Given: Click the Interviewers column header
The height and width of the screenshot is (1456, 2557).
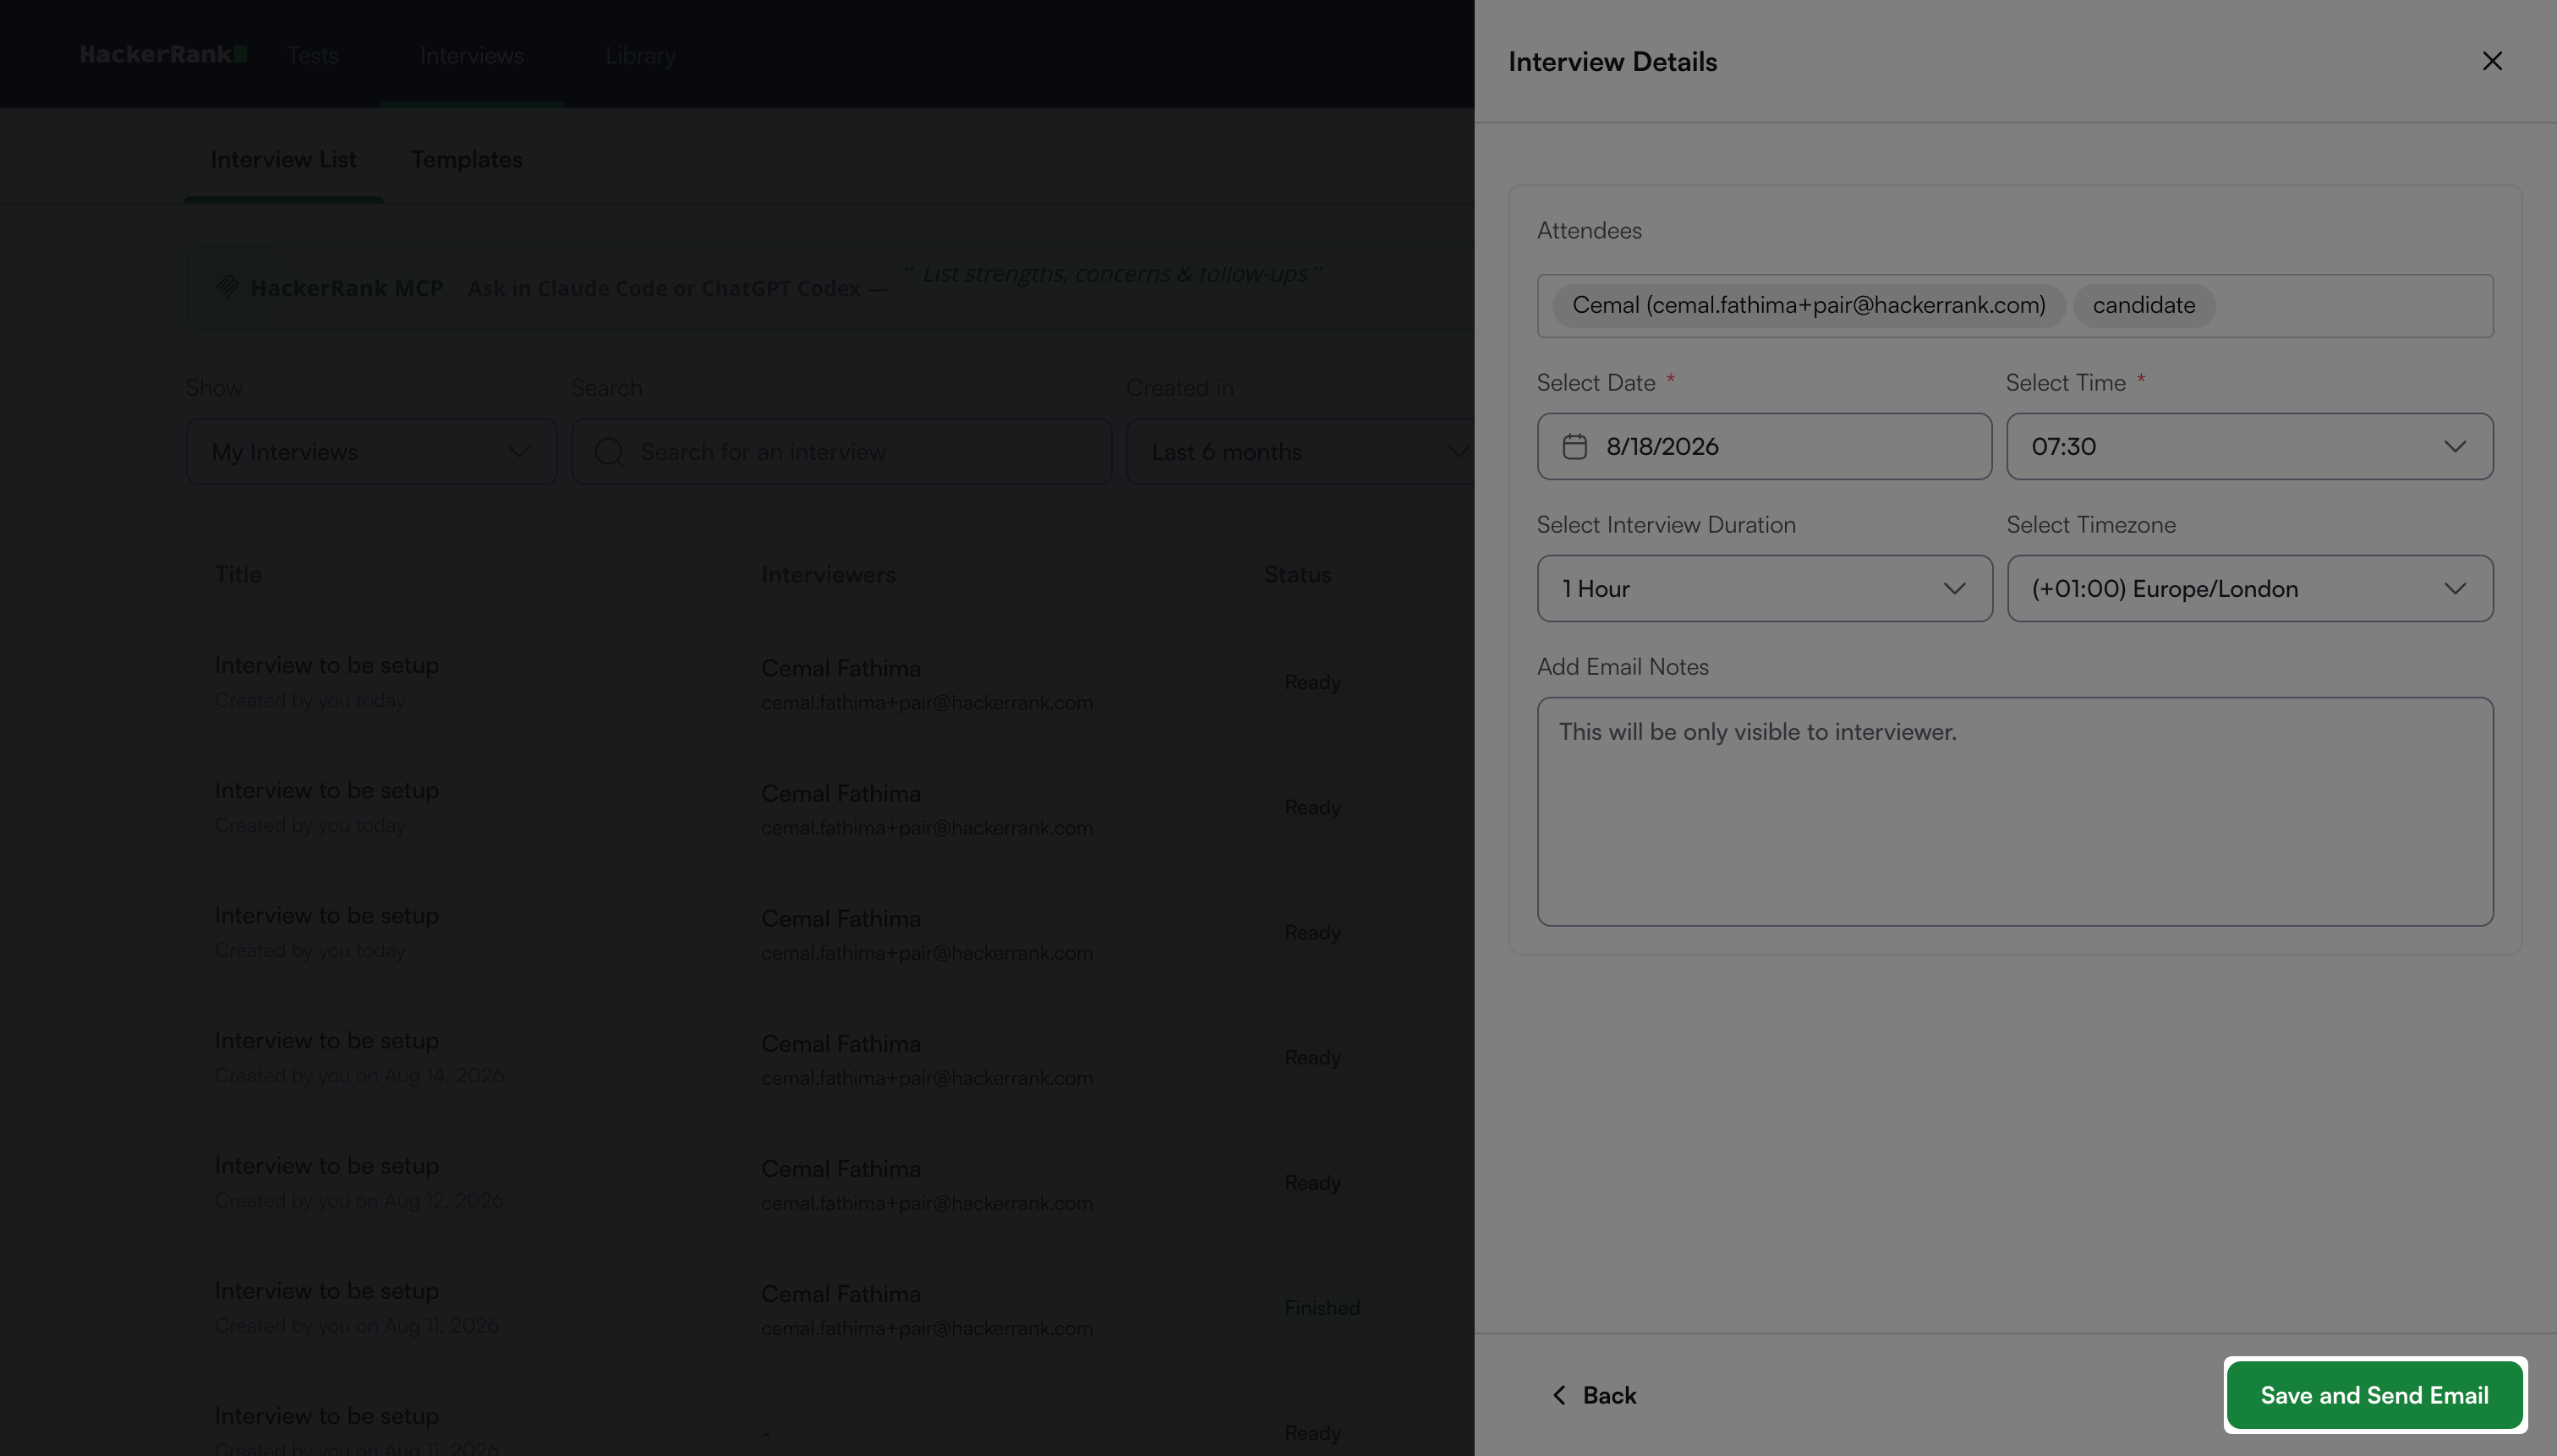Looking at the screenshot, I should click(x=828, y=574).
